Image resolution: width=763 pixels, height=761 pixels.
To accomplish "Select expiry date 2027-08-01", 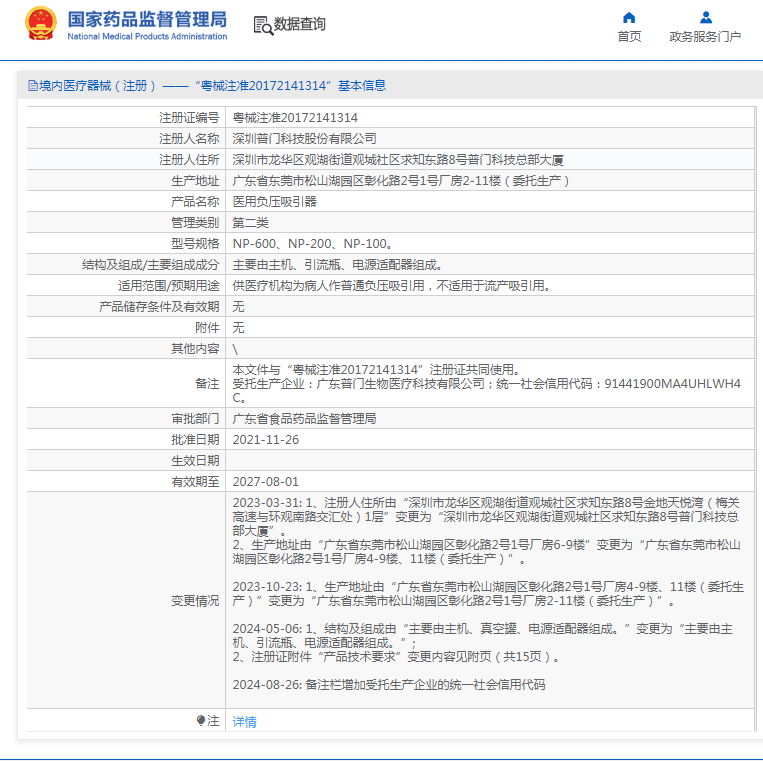I will pyautogui.click(x=266, y=482).
